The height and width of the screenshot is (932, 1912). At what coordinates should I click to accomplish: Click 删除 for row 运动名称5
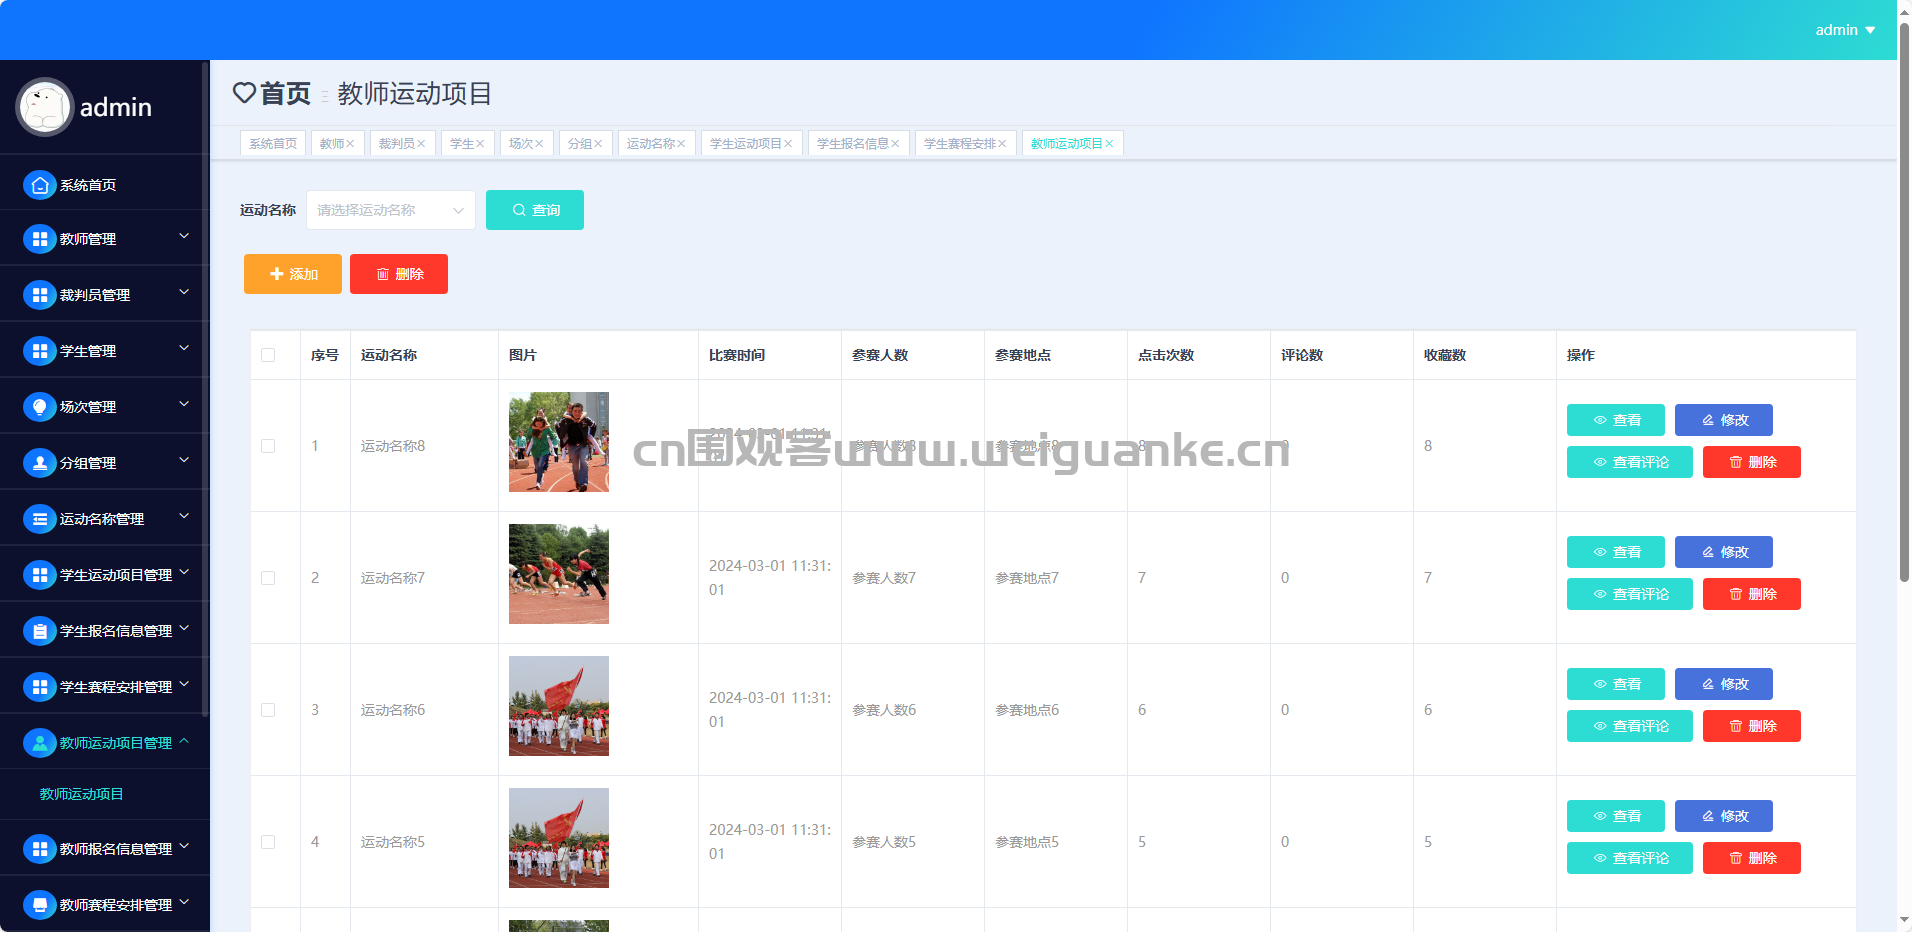click(x=1752, y=858)
